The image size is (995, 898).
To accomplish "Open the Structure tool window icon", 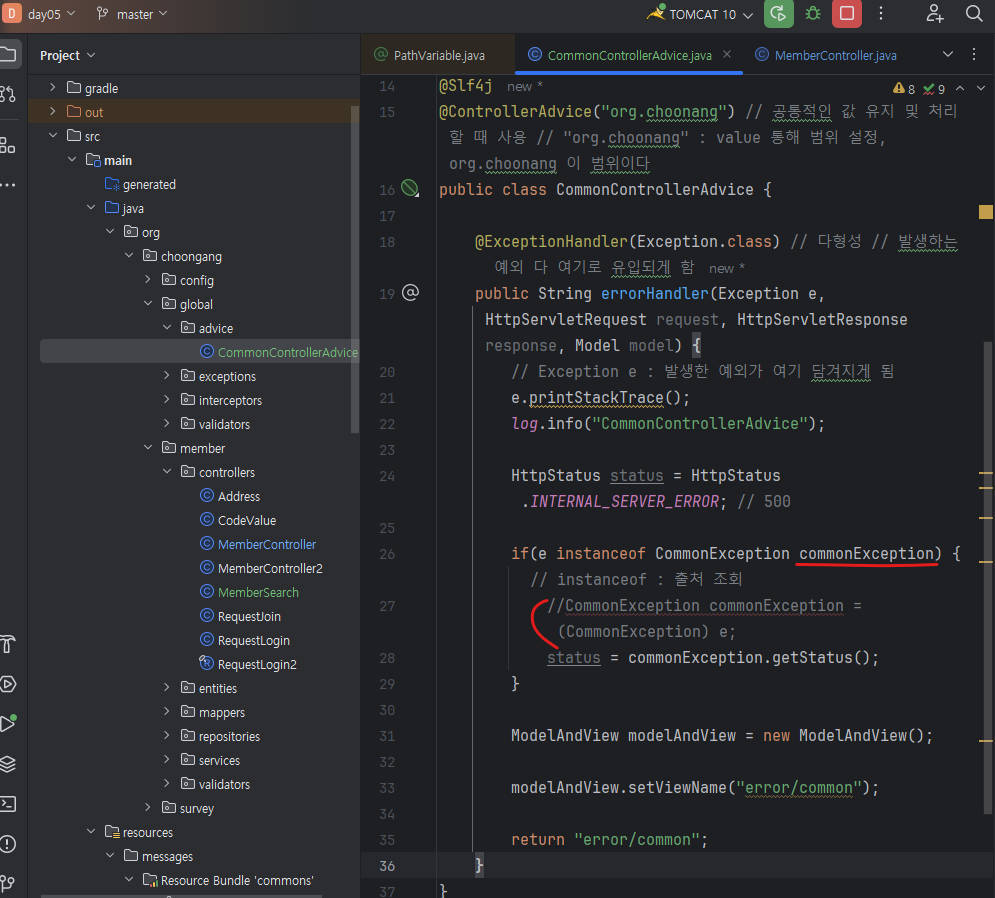I will [x=8, y=145].
